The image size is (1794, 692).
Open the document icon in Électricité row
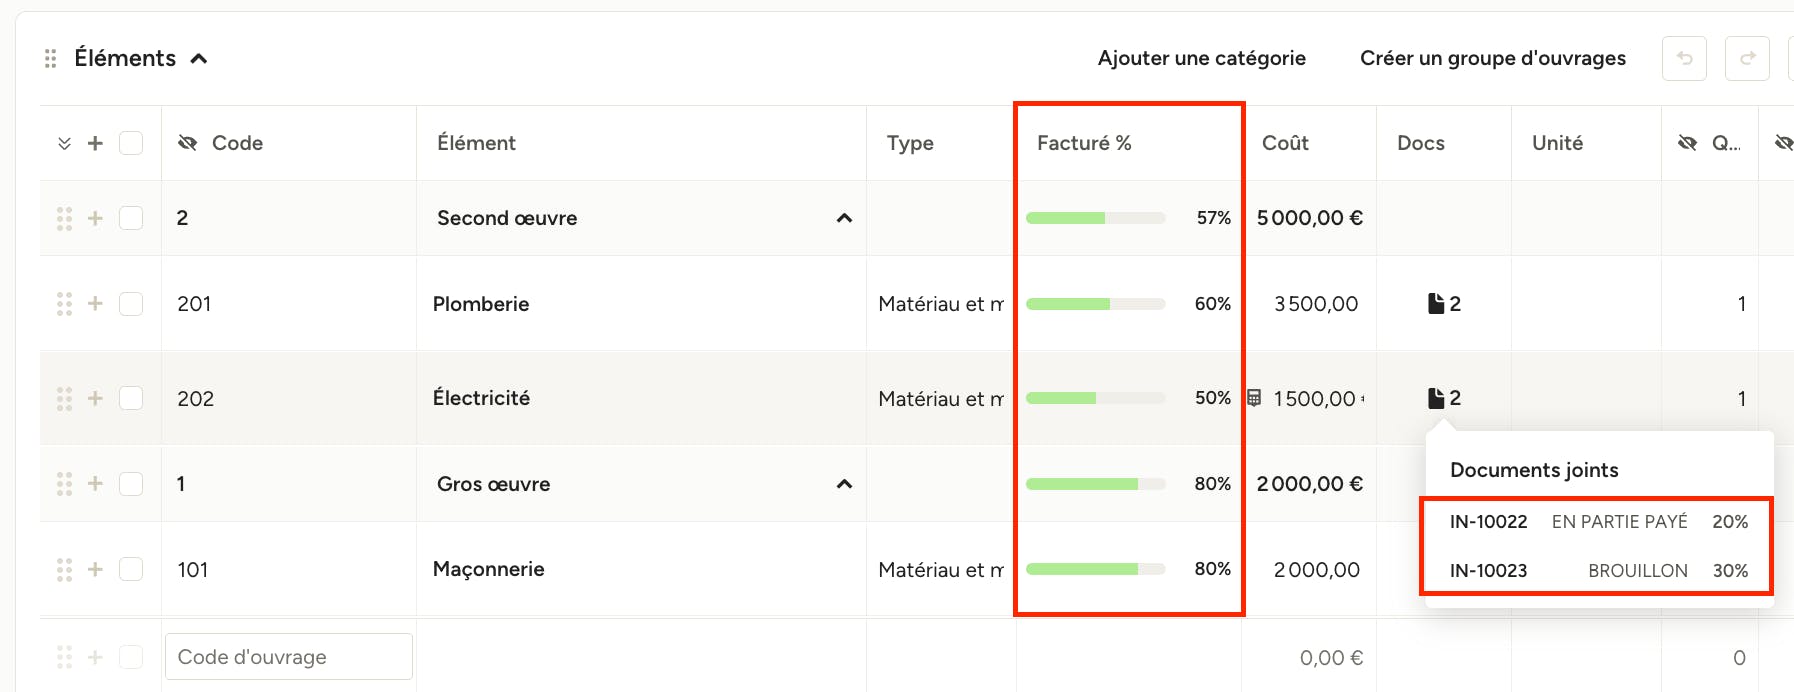pos(1436,398)
